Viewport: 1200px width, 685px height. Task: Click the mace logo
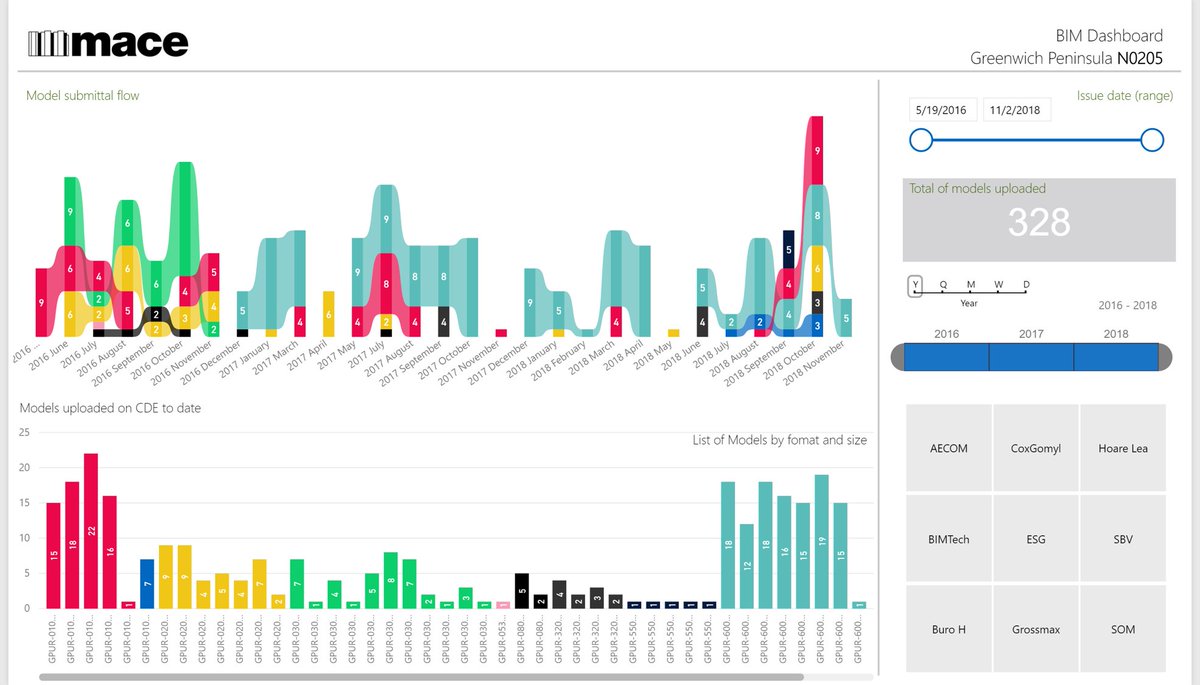click(x=108, y=42)
